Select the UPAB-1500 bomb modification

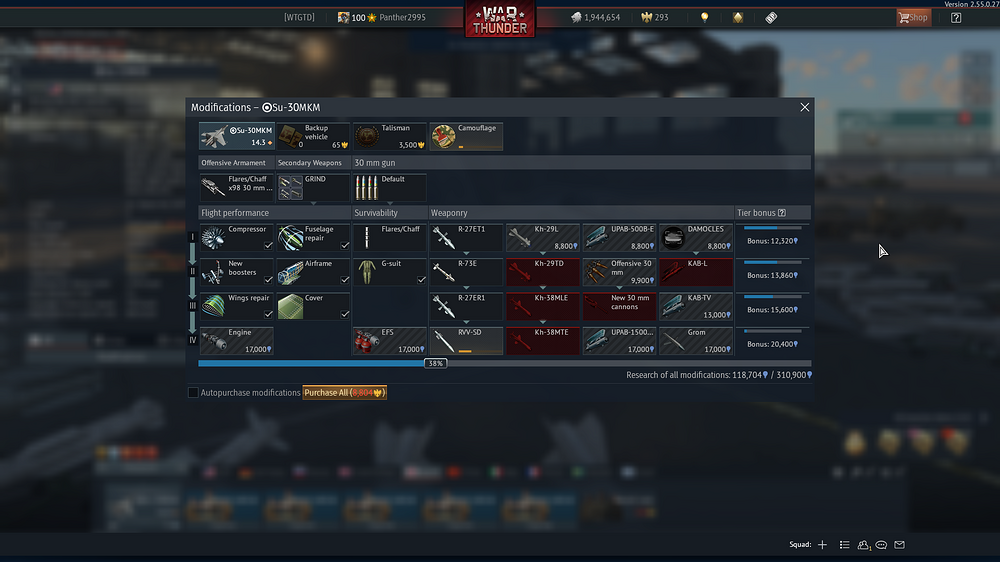pos(619,341)
